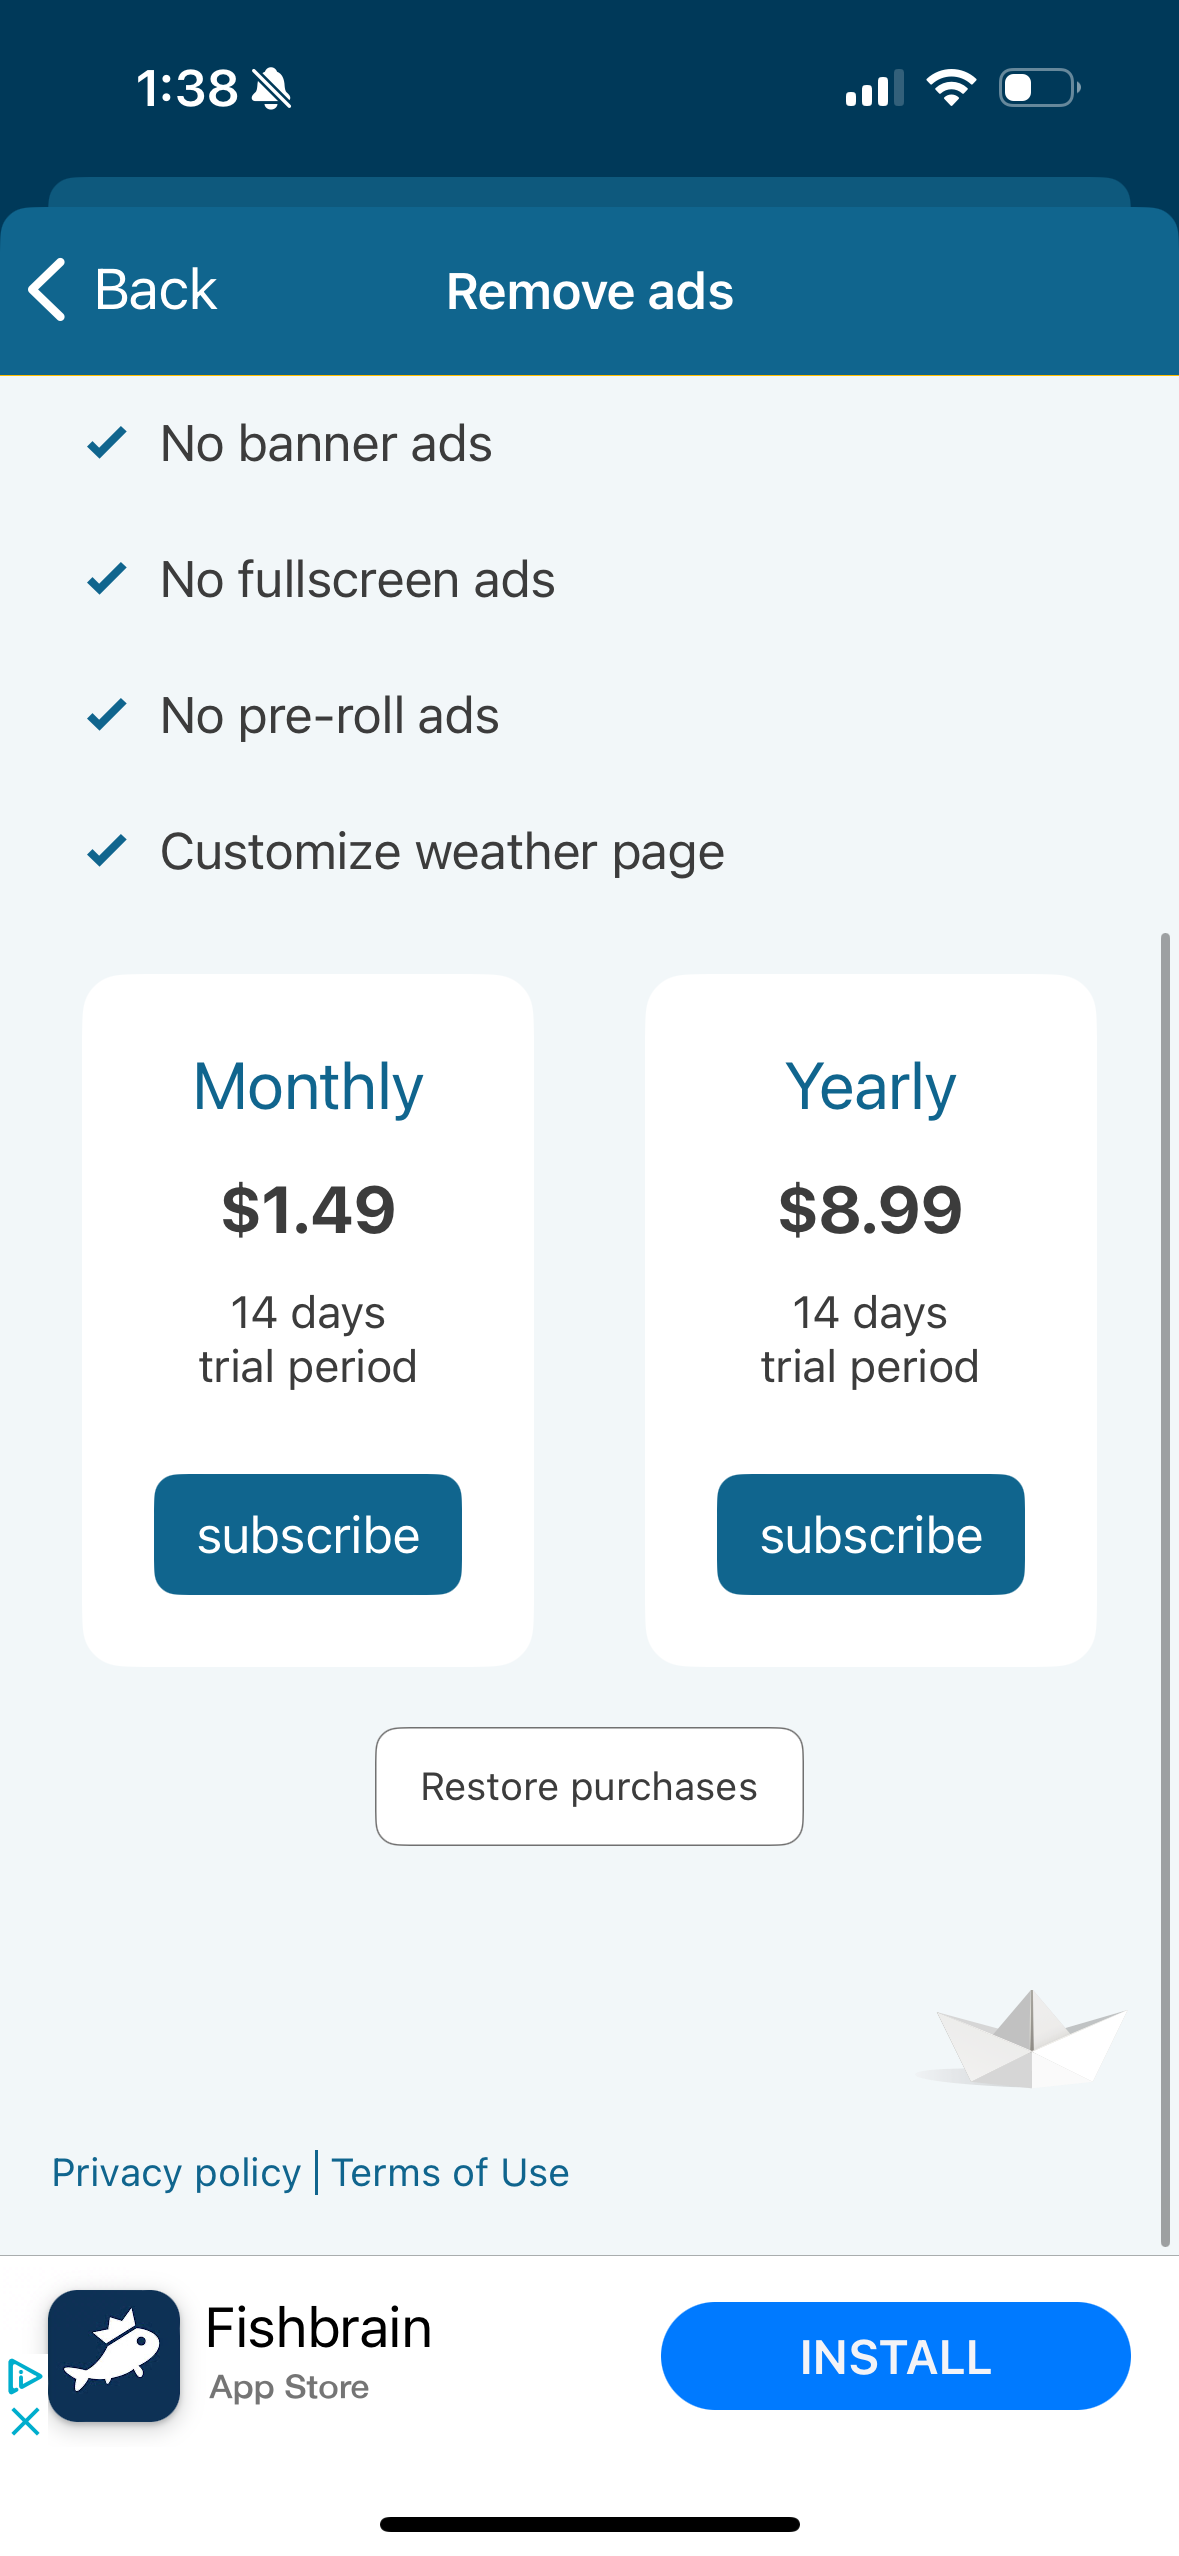Tap the Back label in header
The image size is (1179, 2556).
click(155, 290)
